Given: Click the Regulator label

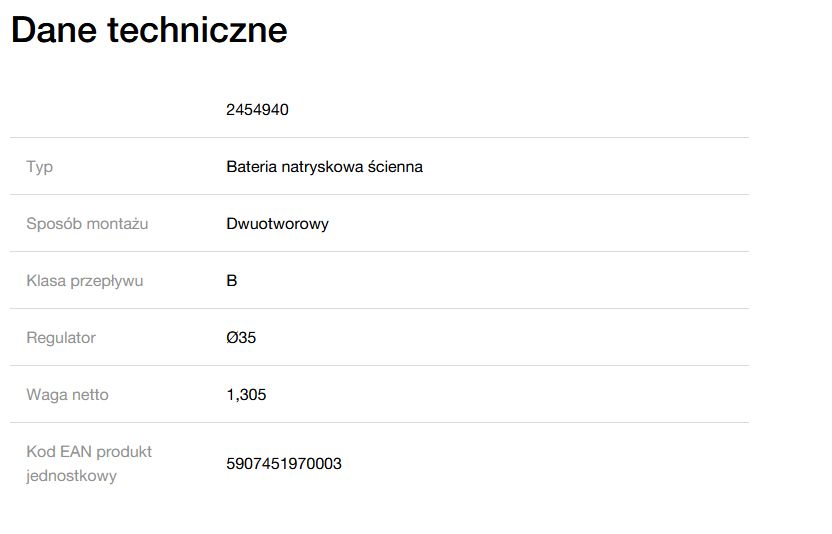Looking at the screenshot, I should tap(61, 338).
